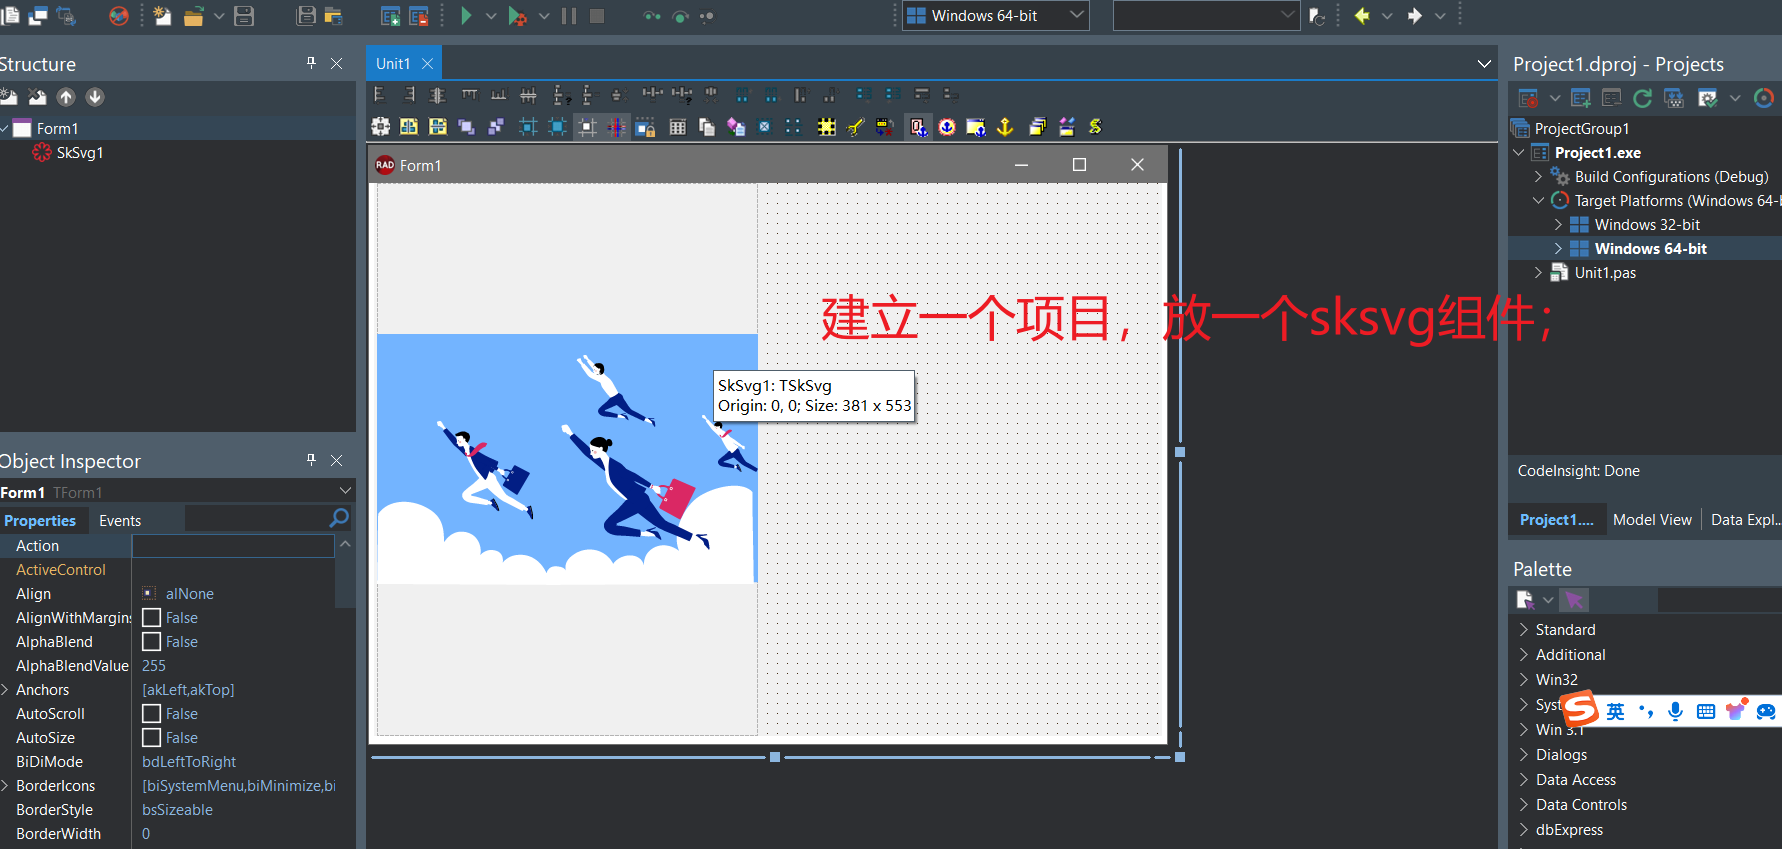
Task: Click the colorful ring icon in Projects toolbar
Action: (1764, 98)
